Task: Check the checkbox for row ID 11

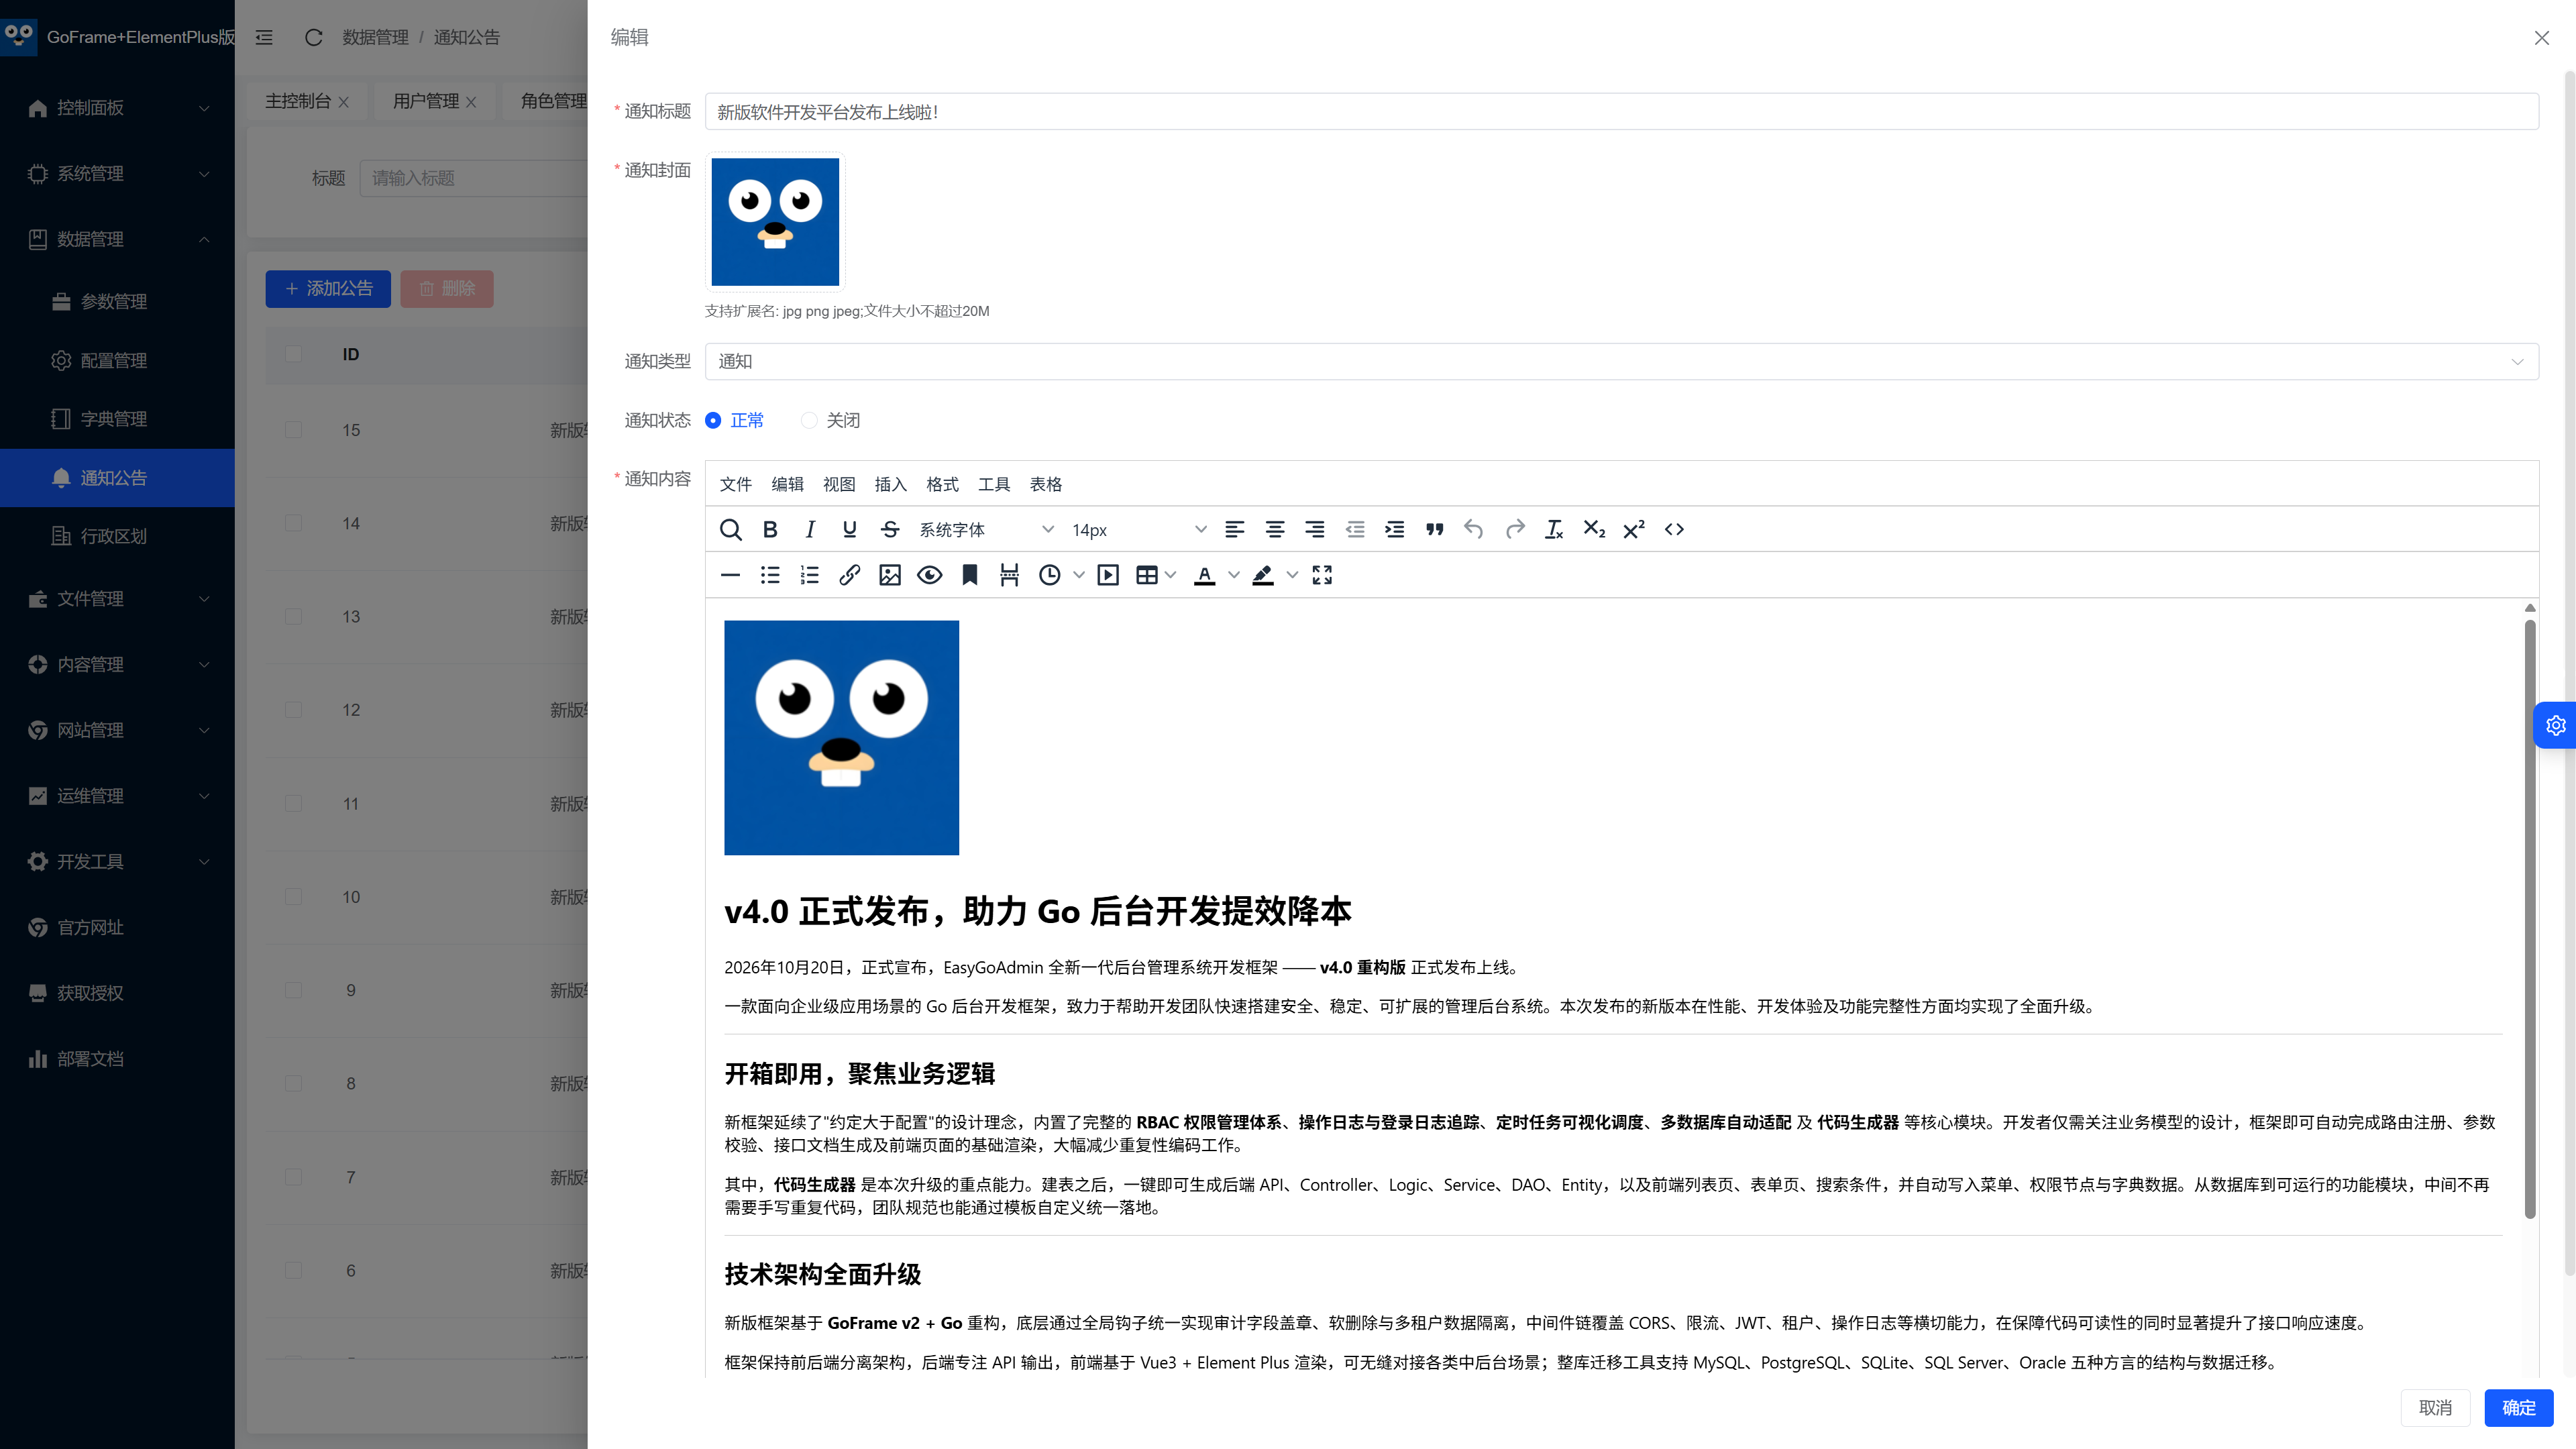Action: pos(293,804)
